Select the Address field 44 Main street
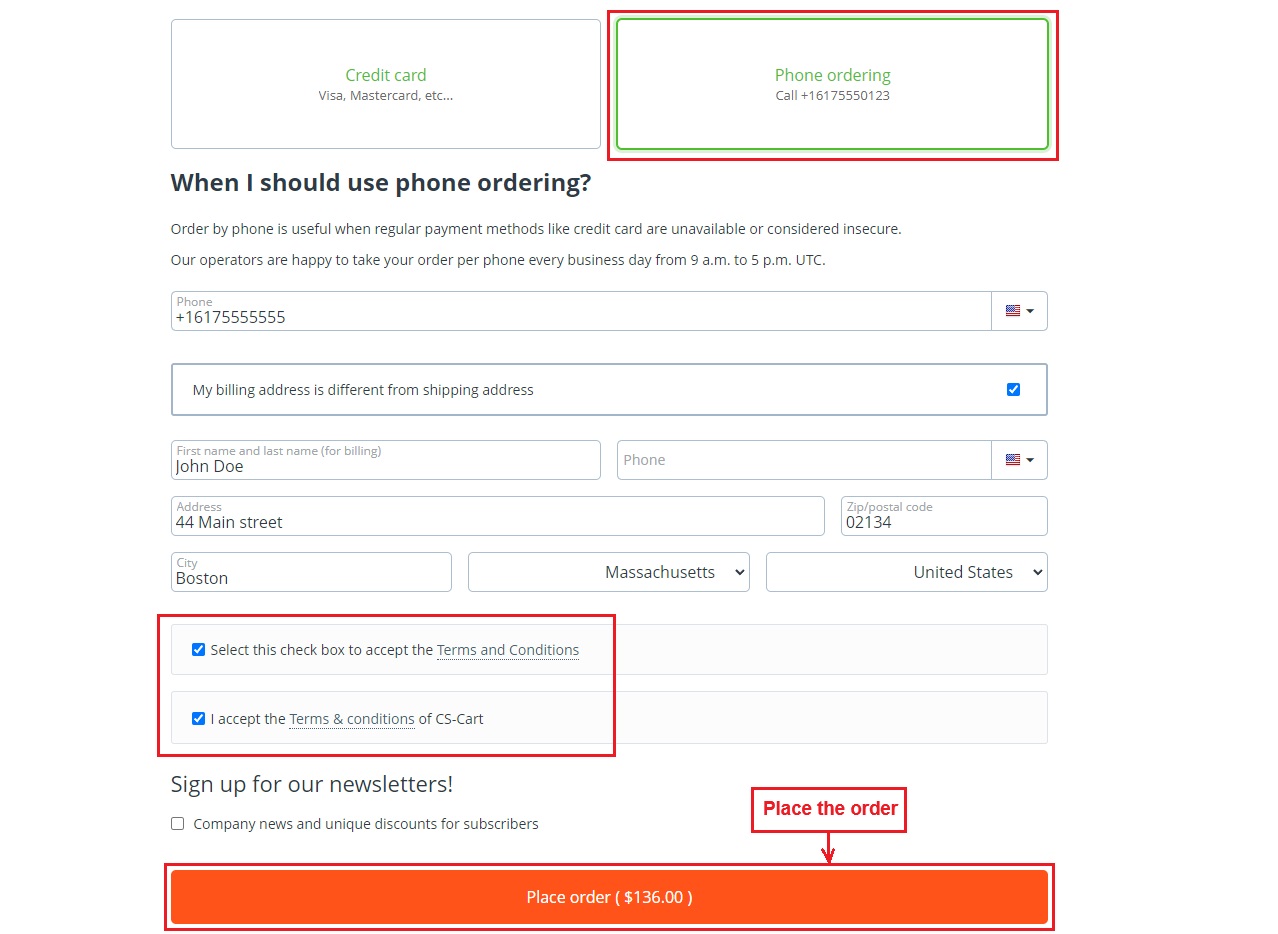Screen dimensions: 1278x934 pos(498,516)
